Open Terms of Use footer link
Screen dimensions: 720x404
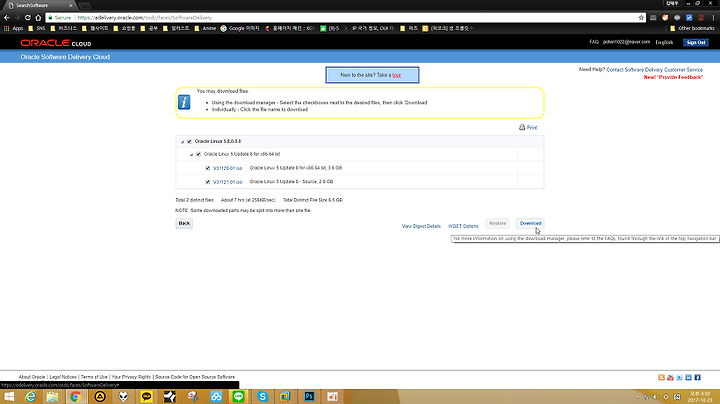(x=94, y=377)
